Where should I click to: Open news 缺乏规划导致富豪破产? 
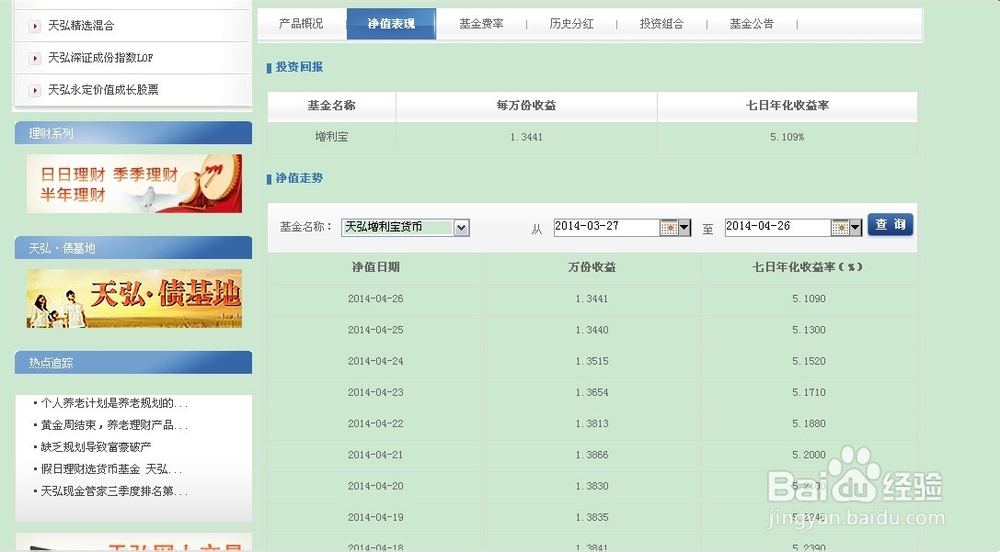pyautogui.click(x=96, y=447)
